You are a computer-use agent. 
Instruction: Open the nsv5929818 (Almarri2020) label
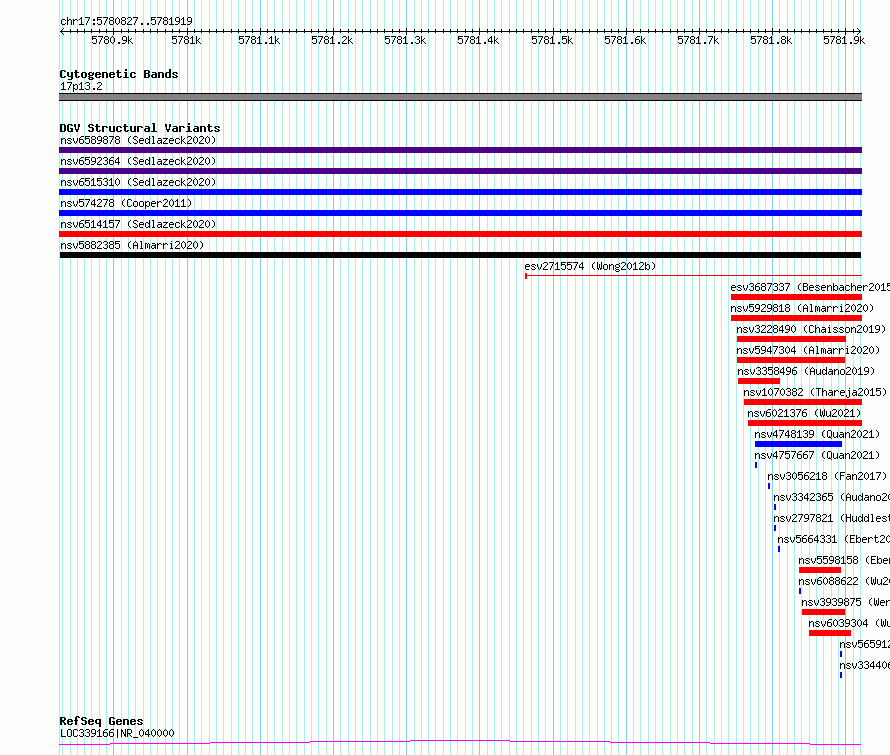tap(802, 308)
